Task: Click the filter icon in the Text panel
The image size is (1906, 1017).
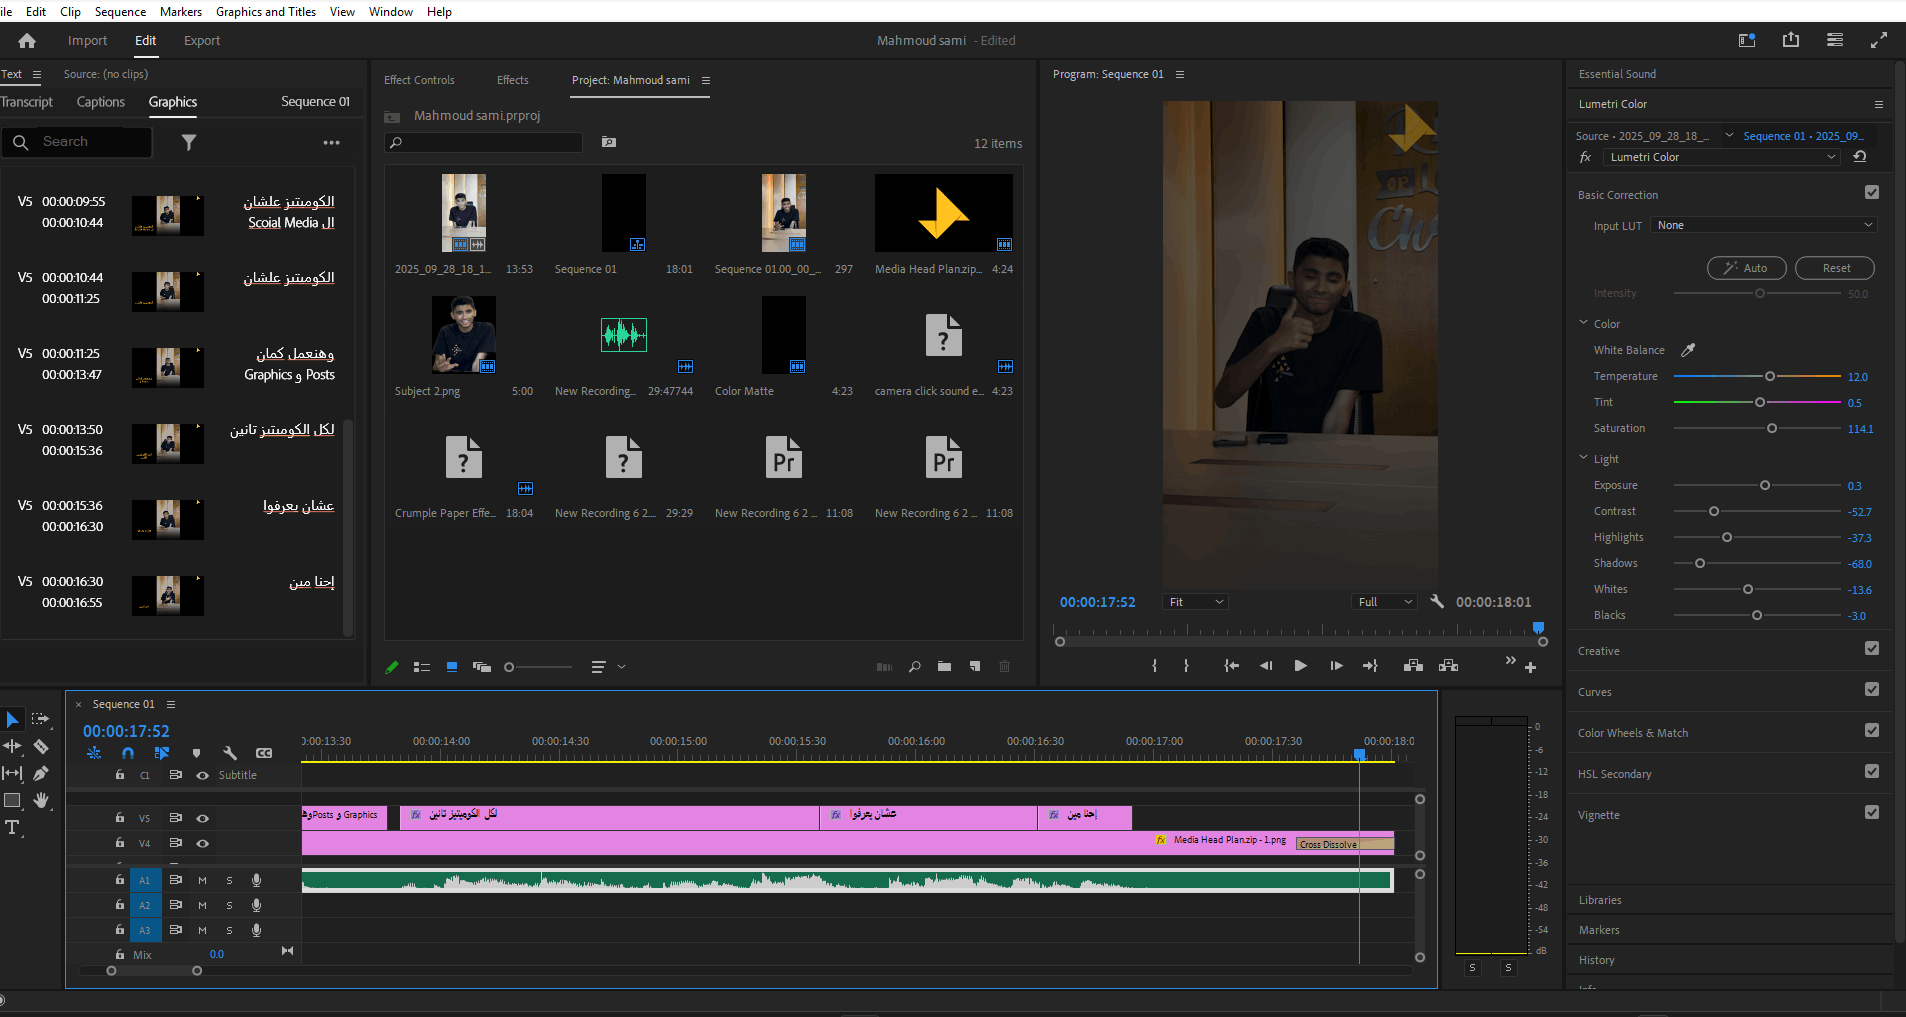Action: click(x=189, y=143)
